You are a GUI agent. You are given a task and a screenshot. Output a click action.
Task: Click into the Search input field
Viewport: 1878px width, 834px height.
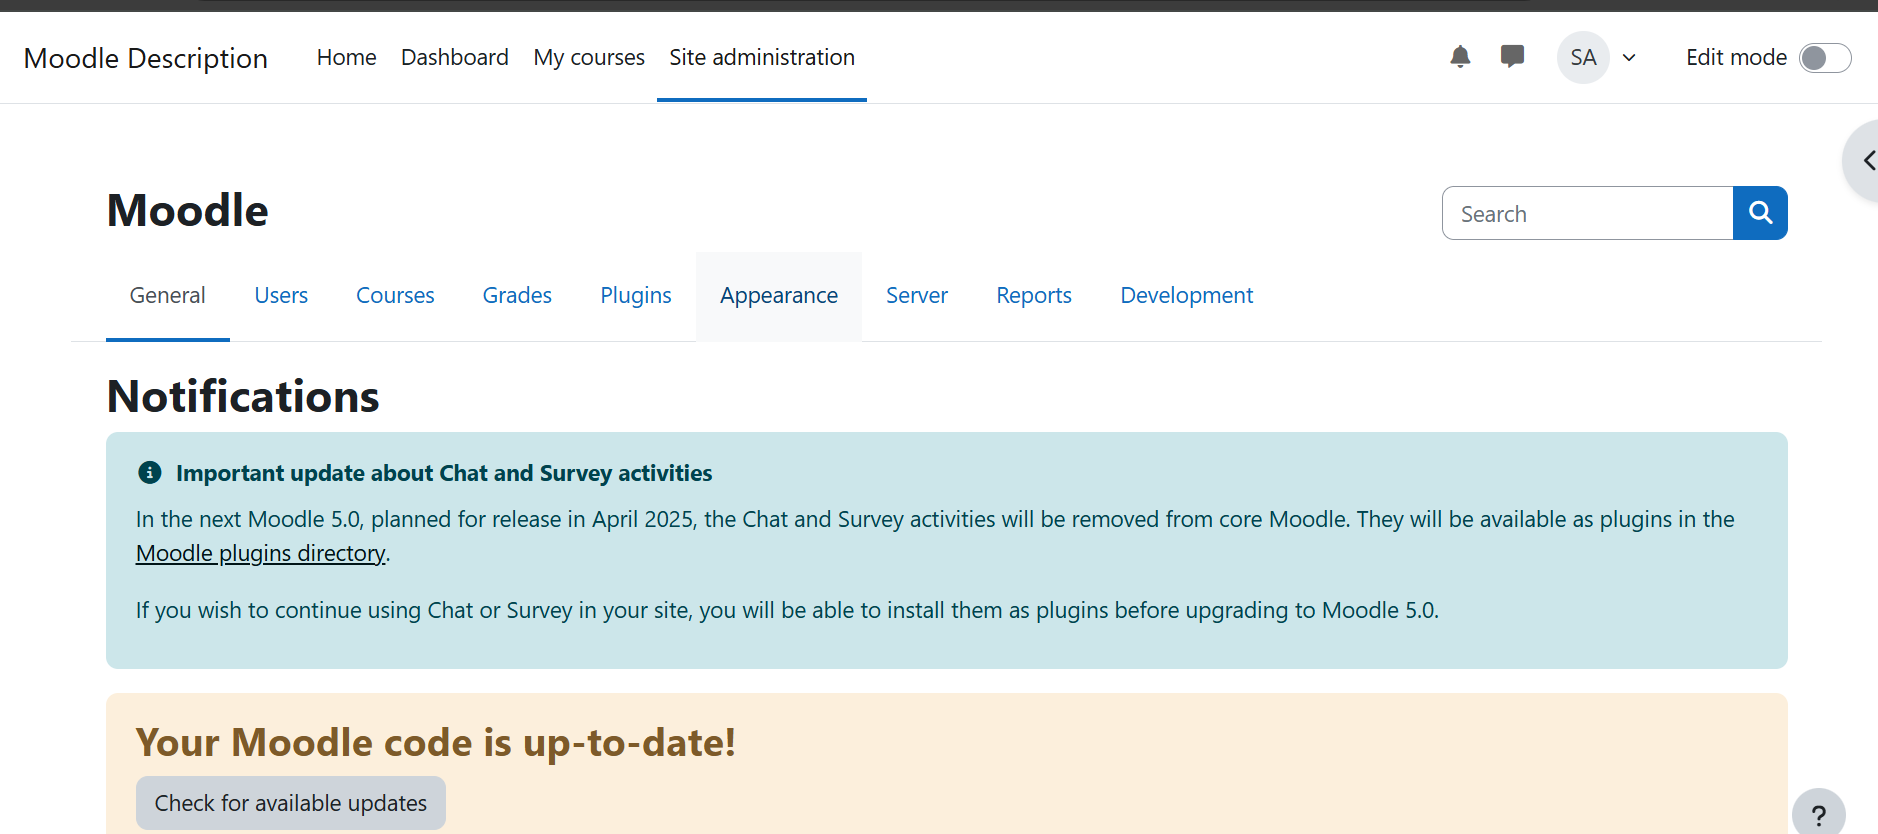pyautogui.click(x=1587, y=213)
